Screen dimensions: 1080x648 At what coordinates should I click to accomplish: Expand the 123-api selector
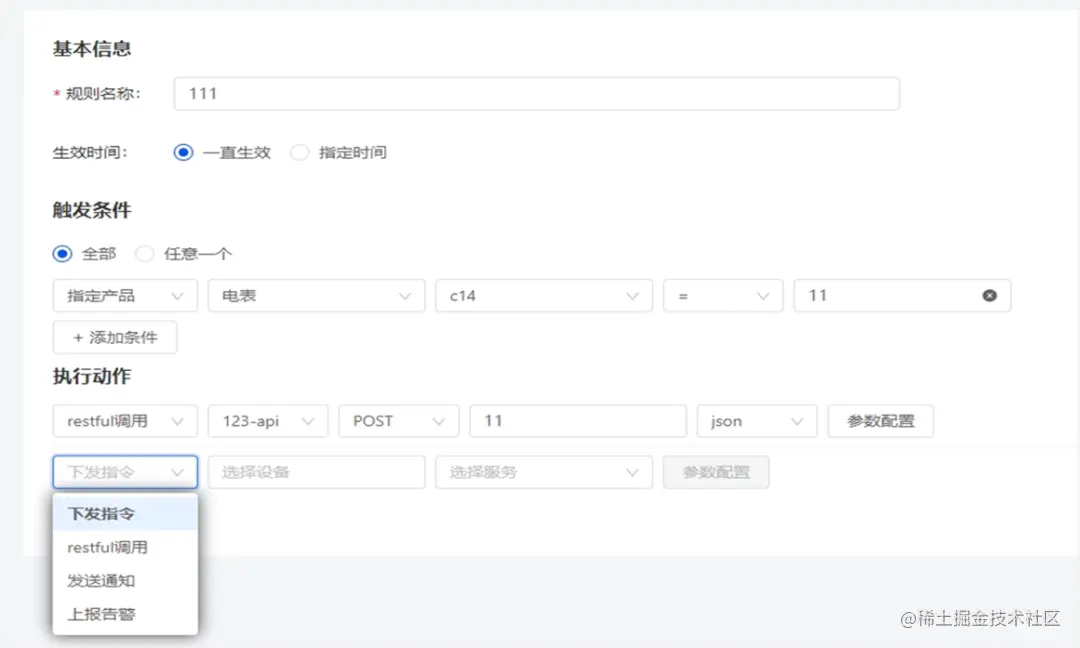(x=267, y=421)
